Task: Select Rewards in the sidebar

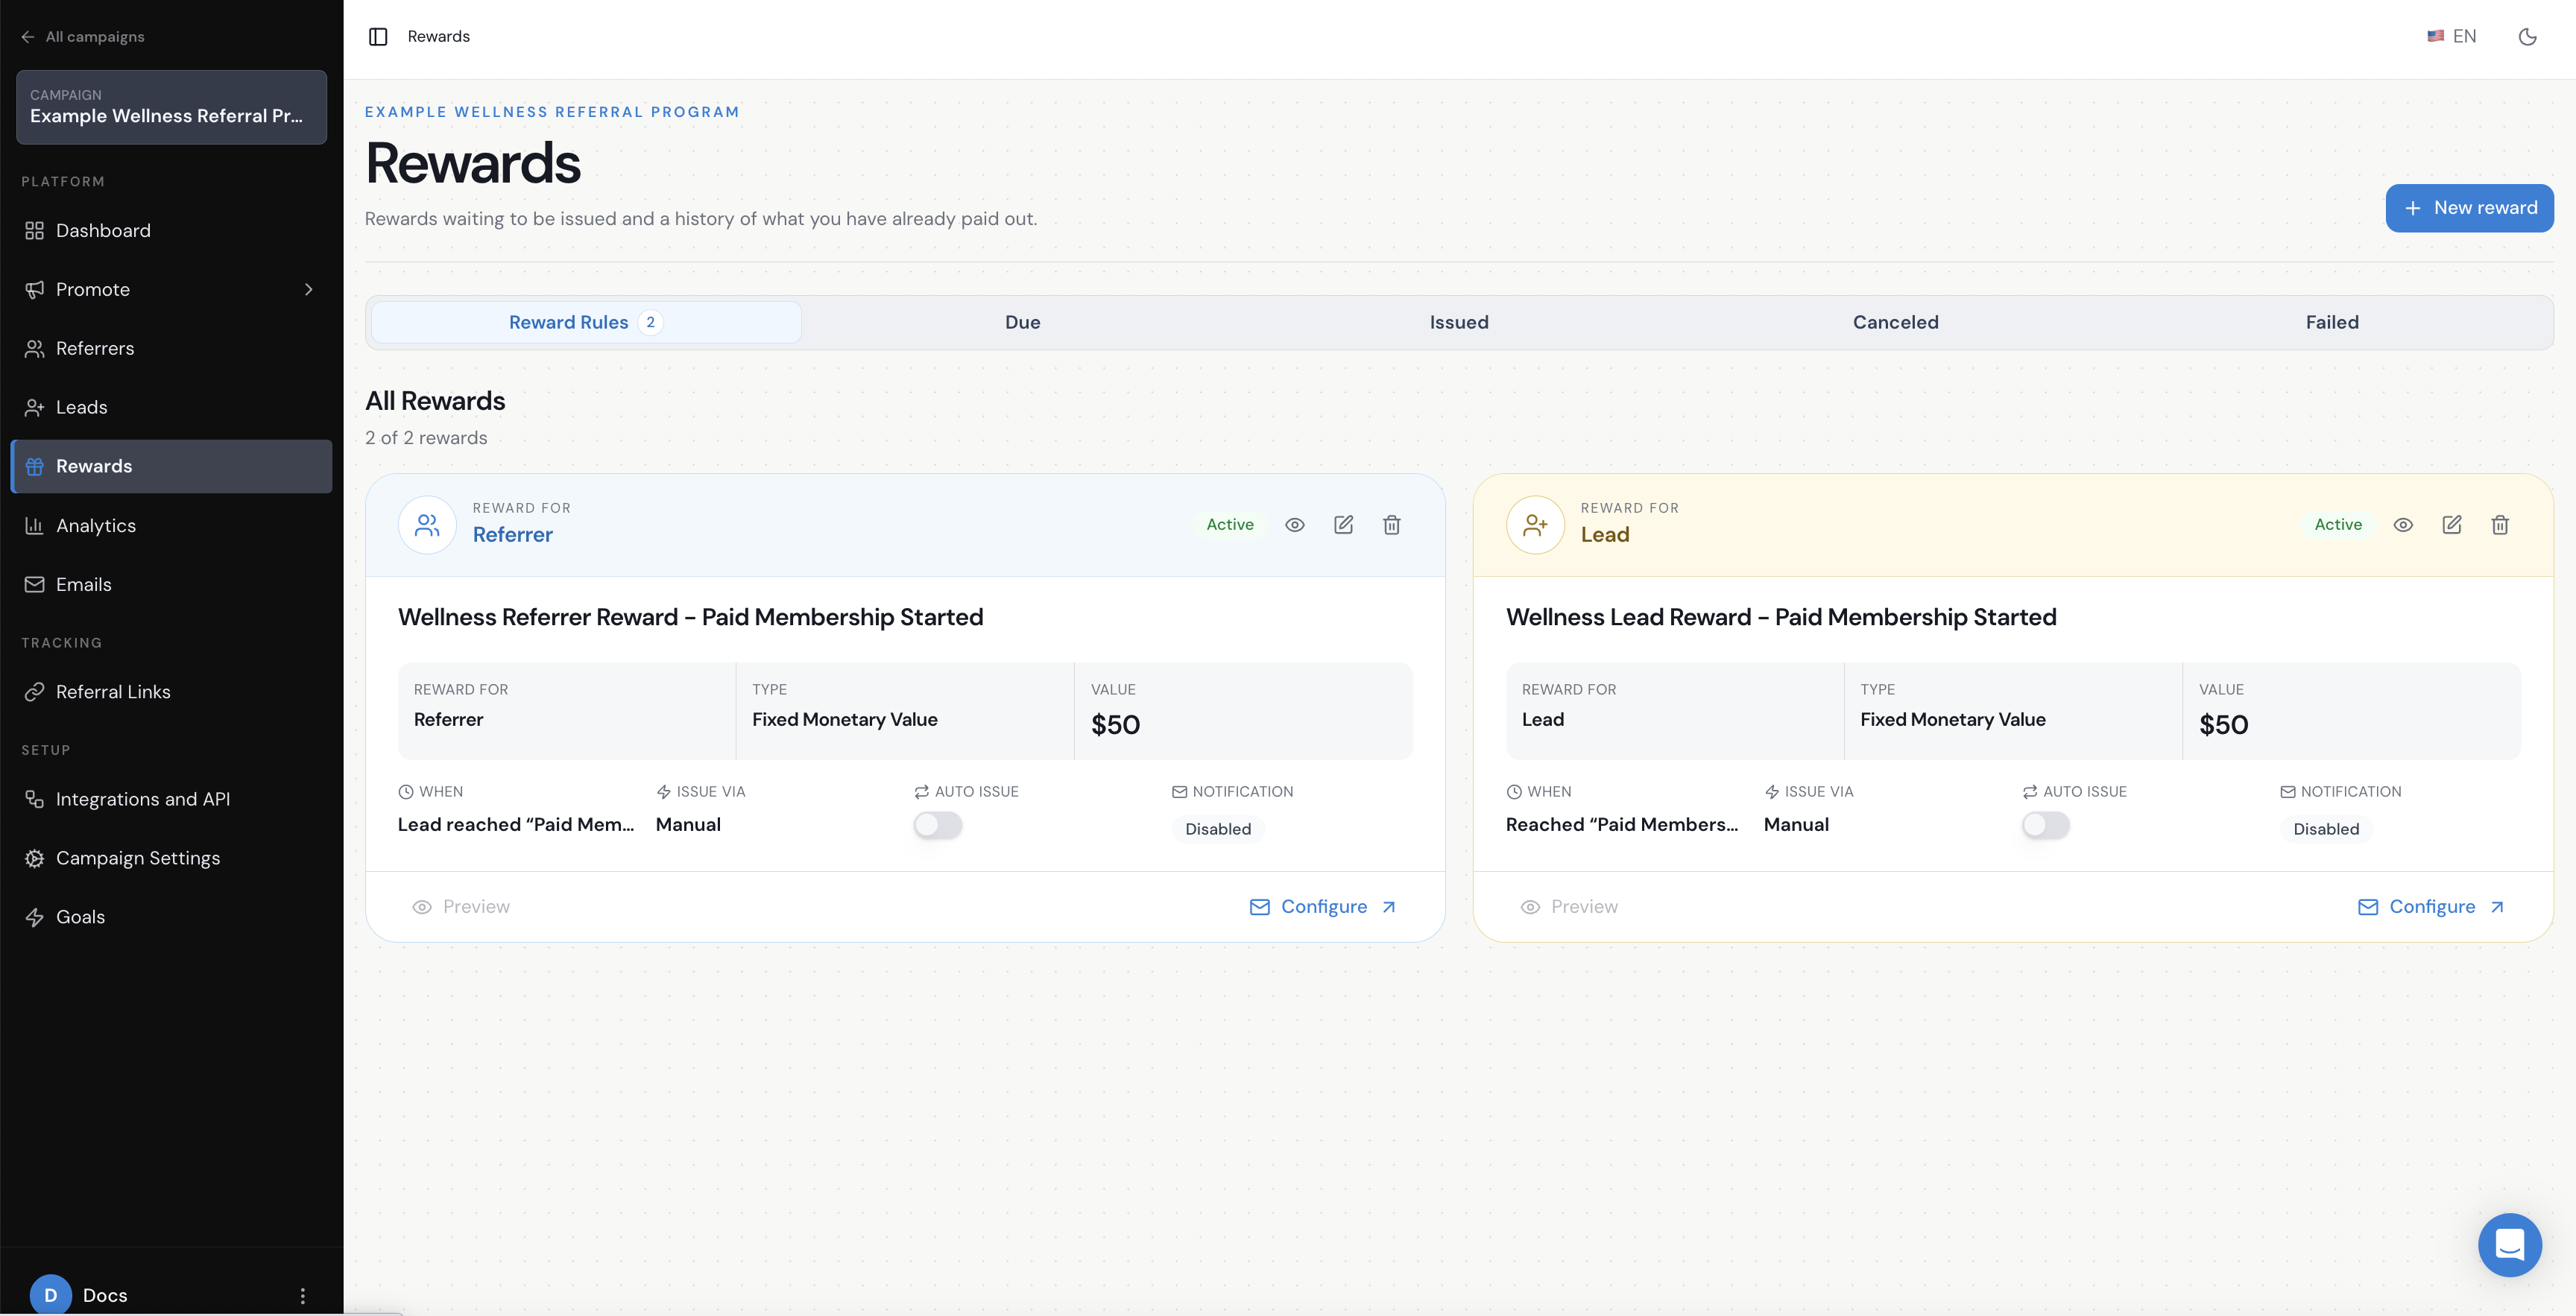Action: pyautogui.click(x=171, y=466)
